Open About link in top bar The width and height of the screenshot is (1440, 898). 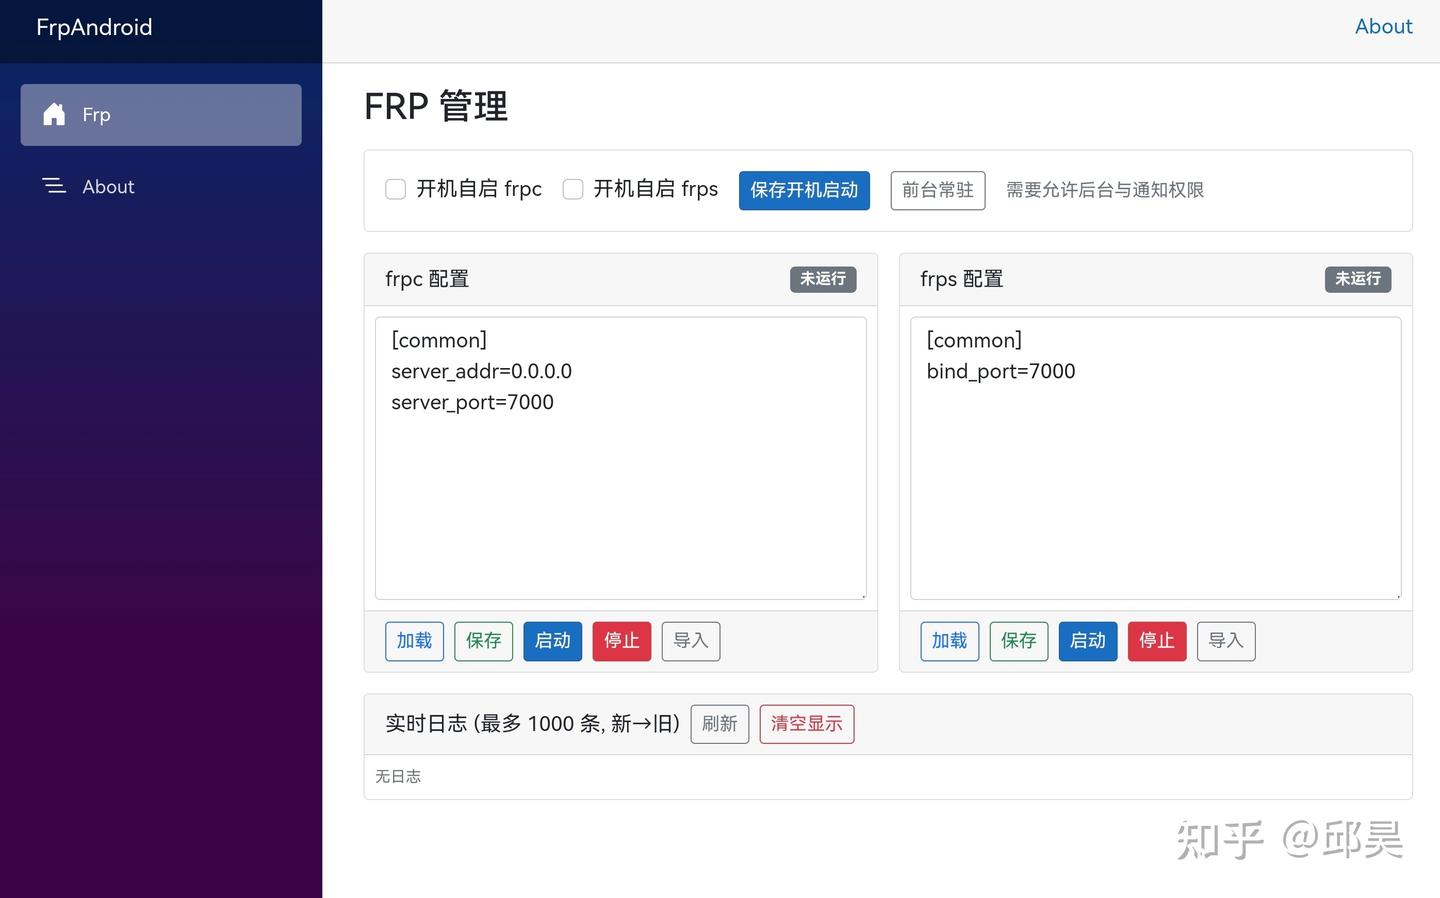click(x=1383, y=27)
